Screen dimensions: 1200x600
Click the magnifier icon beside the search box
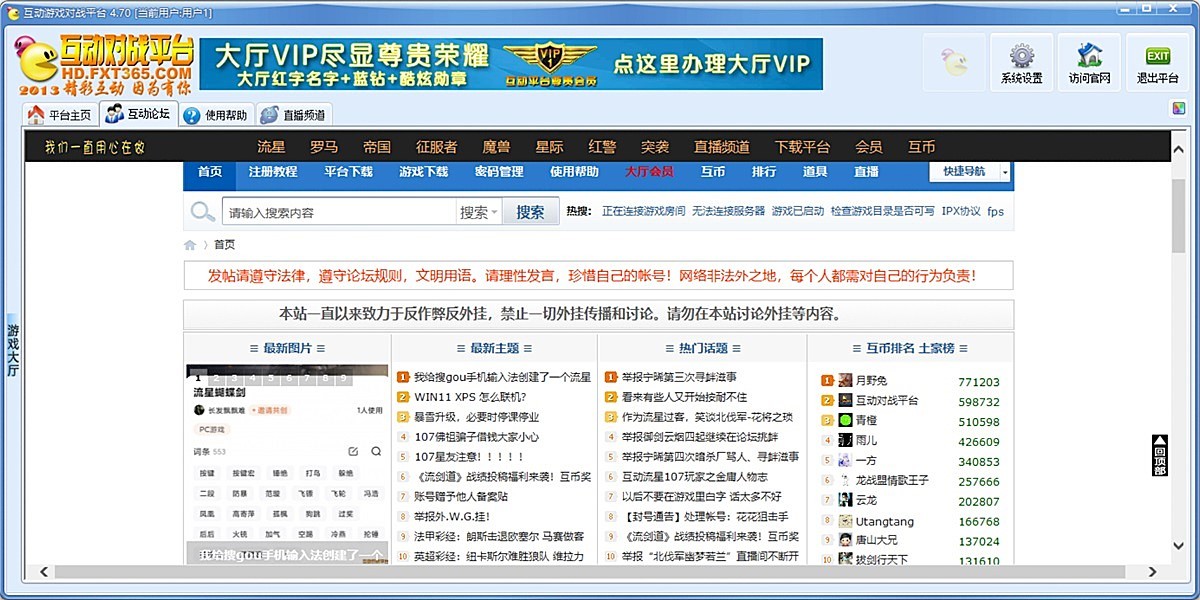(202, 211)
